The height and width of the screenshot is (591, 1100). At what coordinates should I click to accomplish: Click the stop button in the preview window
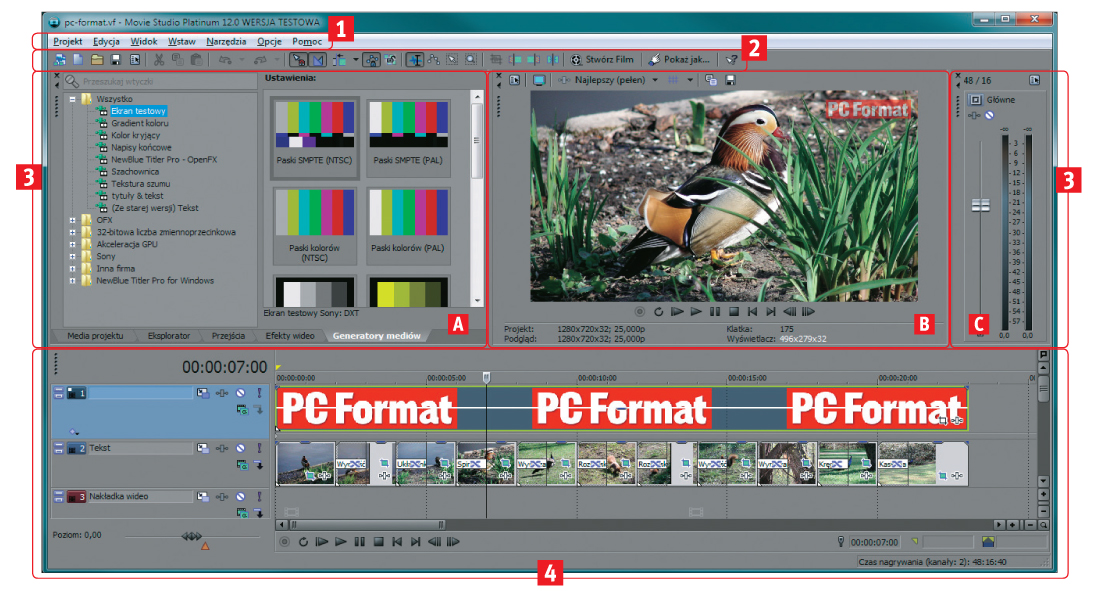[733, 312]
